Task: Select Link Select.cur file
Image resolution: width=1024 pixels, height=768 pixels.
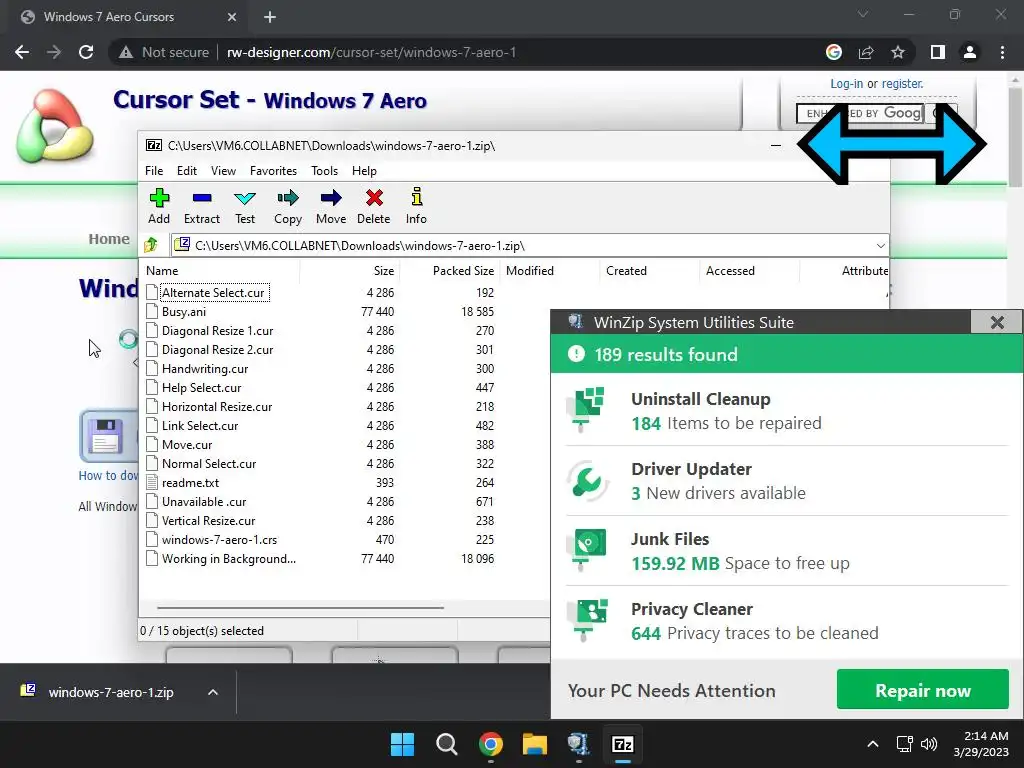Action: pyautogui.click(x=200, y=425)
